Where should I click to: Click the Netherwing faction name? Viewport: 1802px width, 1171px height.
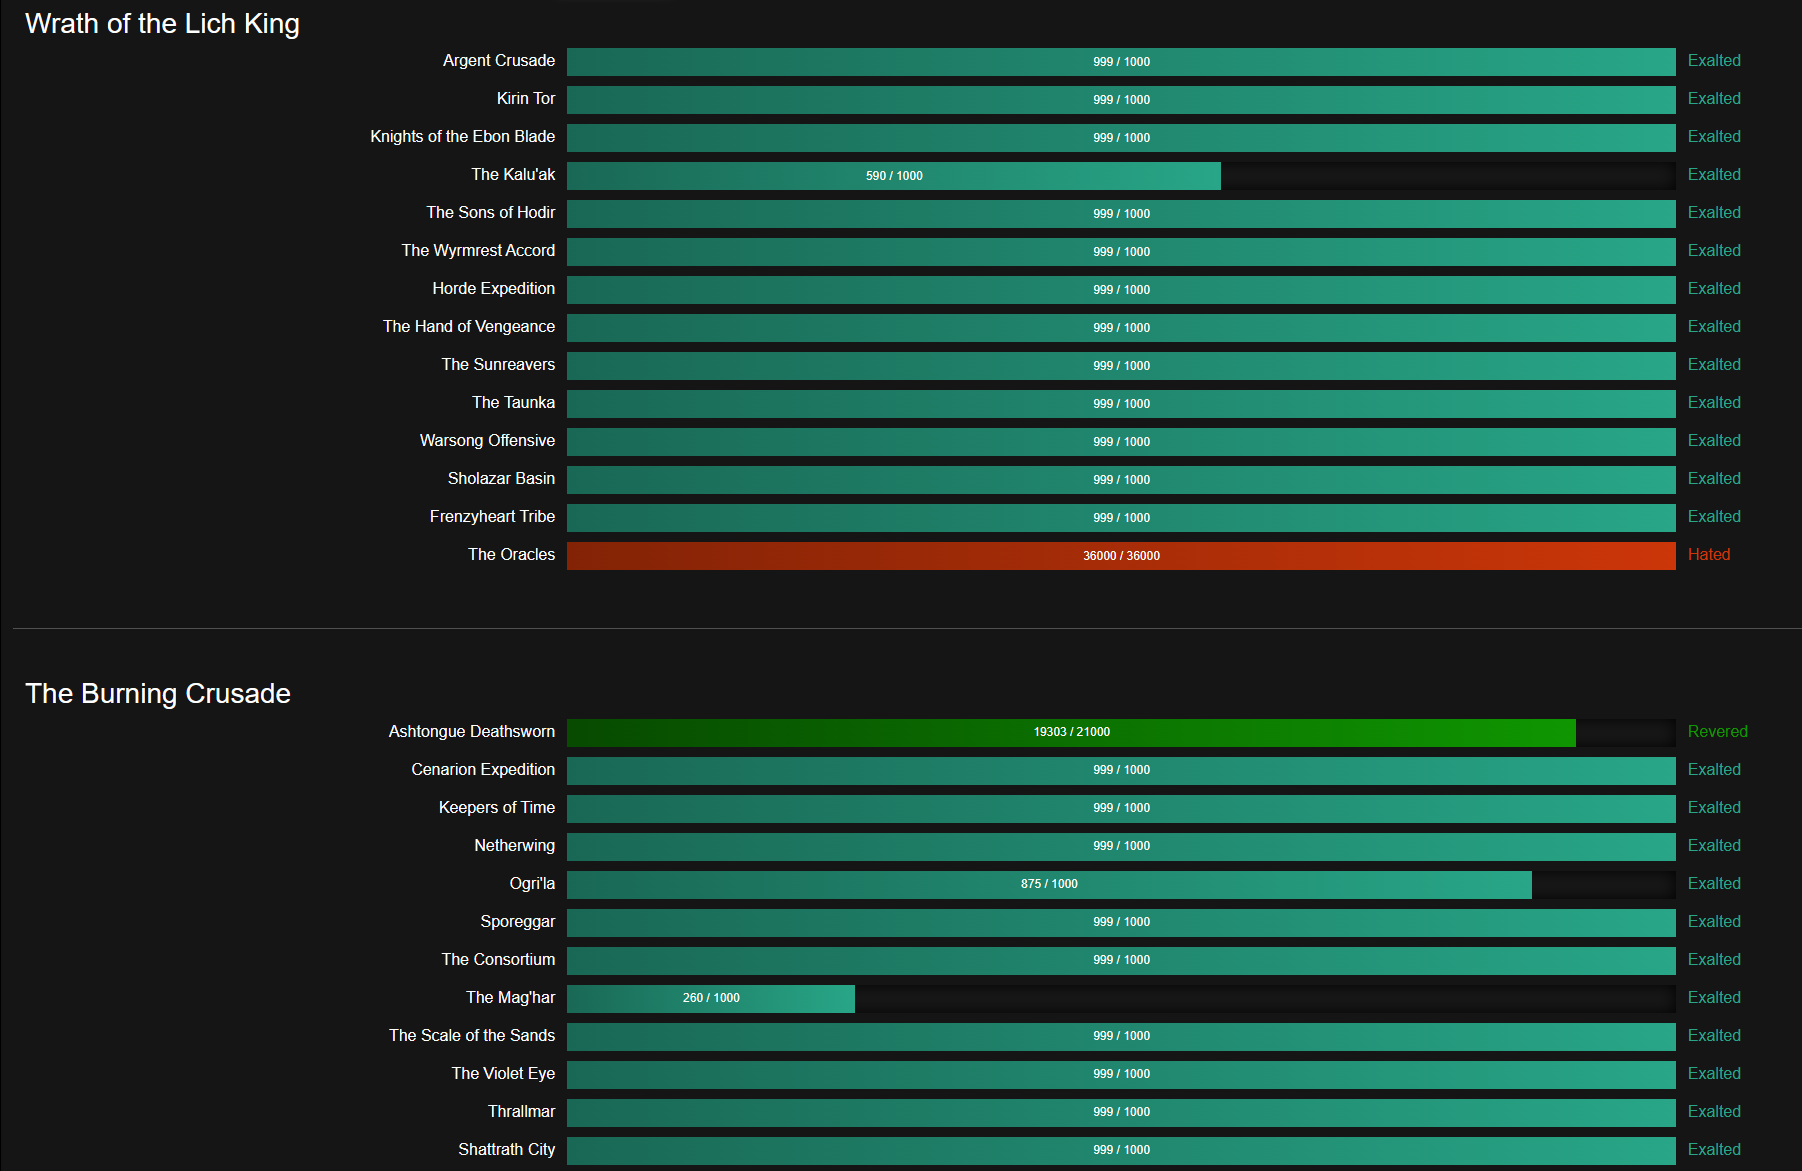click(514, 846)
